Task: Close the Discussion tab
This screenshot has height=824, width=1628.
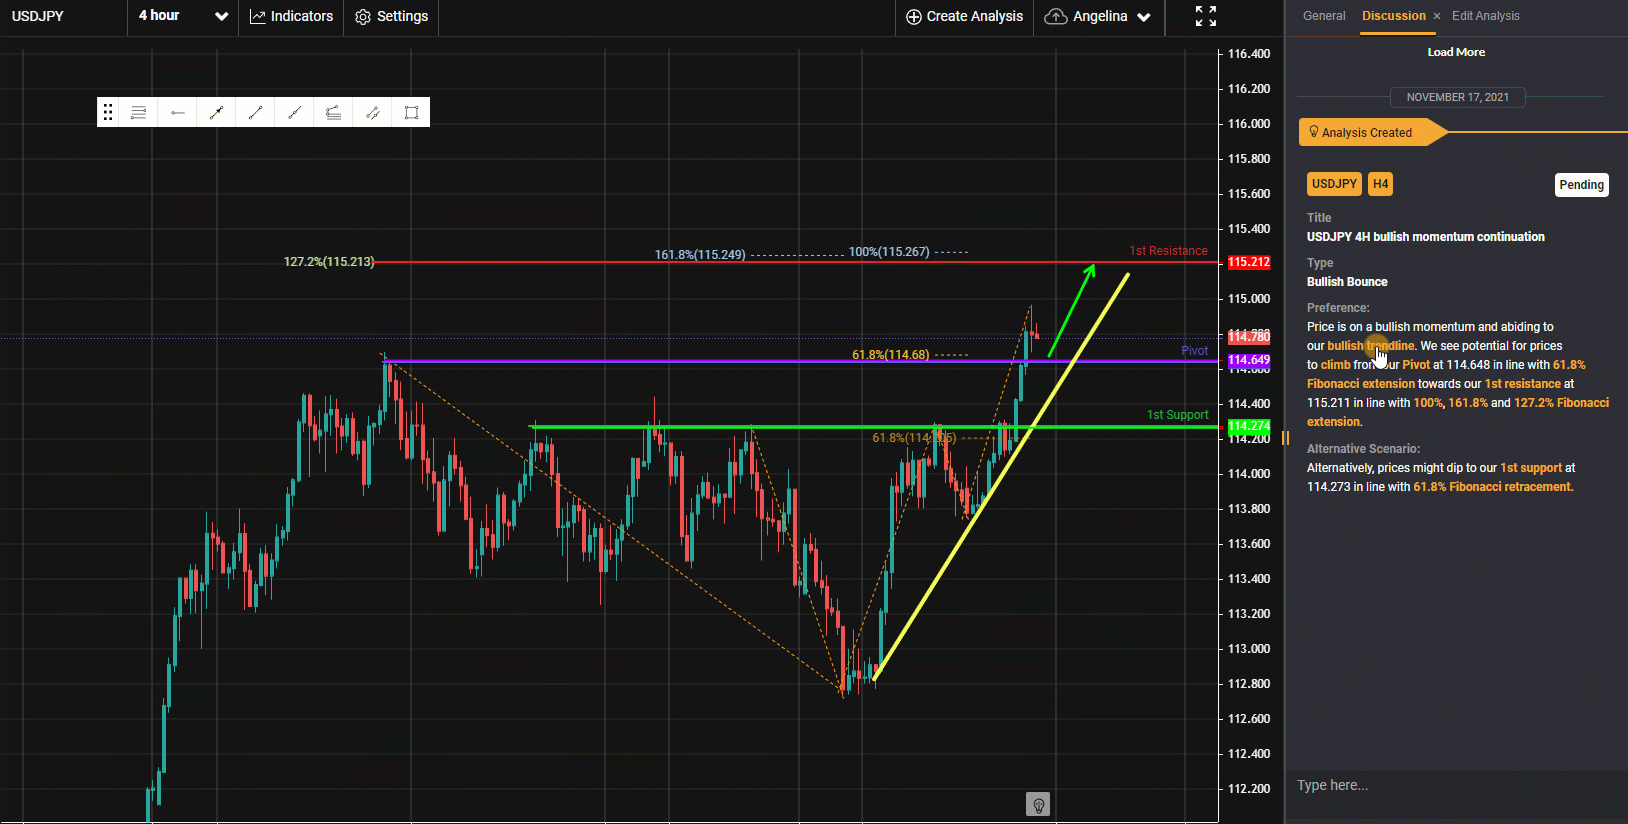Action: pyautogui.click(x=1437, y=16)
